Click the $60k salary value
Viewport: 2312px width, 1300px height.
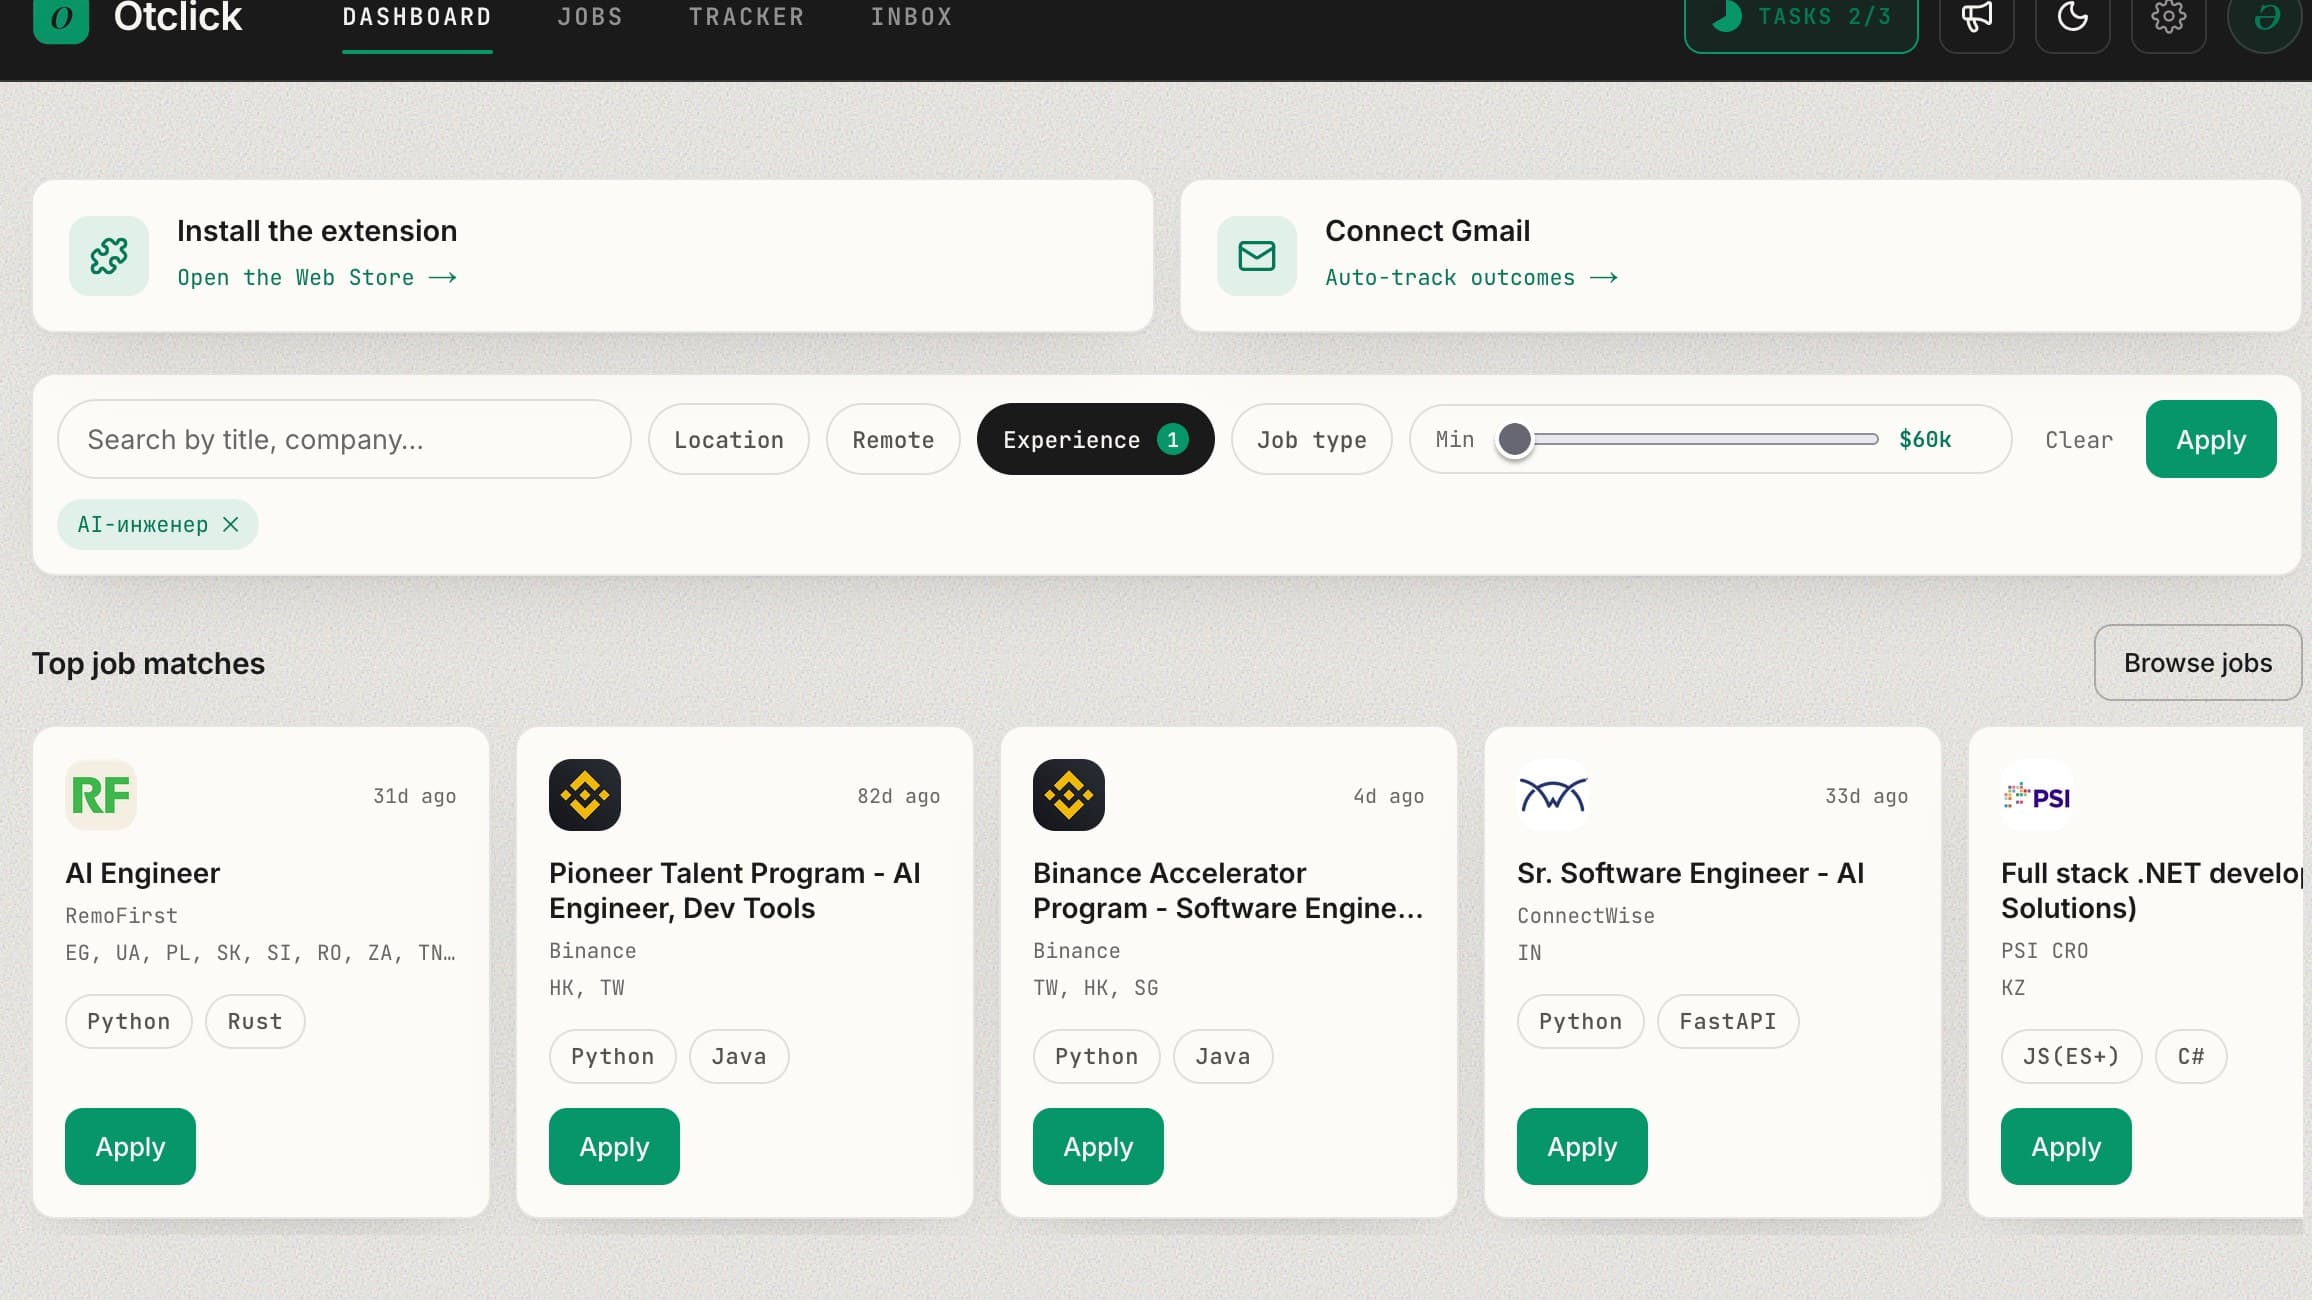click(x=1925, y=439)
